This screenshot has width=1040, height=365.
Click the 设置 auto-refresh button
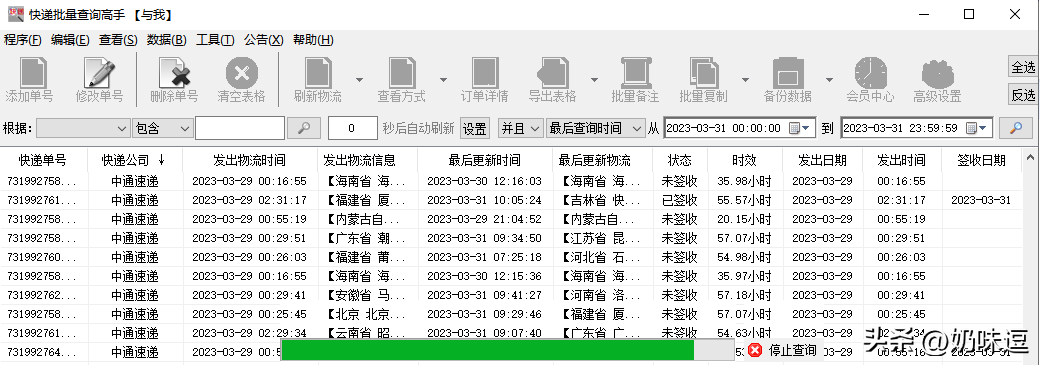pos(474,128)
